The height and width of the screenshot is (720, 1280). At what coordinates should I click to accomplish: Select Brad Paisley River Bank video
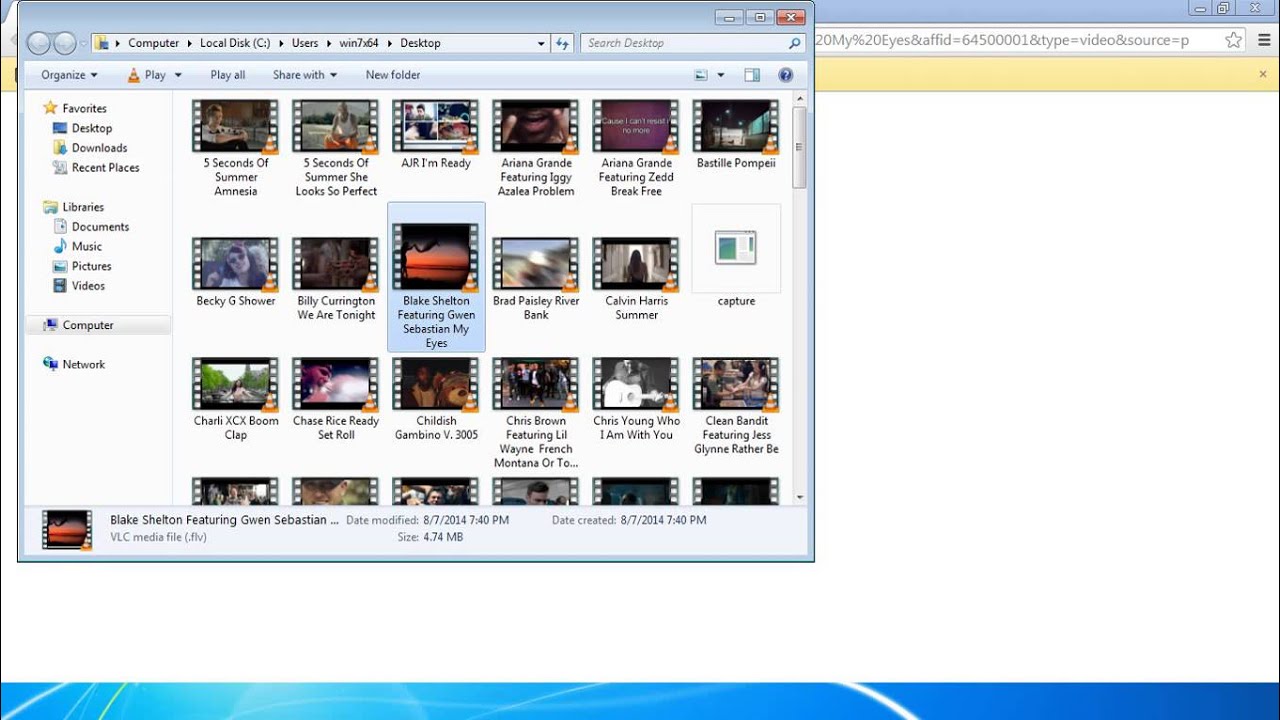tap(536, 279)
